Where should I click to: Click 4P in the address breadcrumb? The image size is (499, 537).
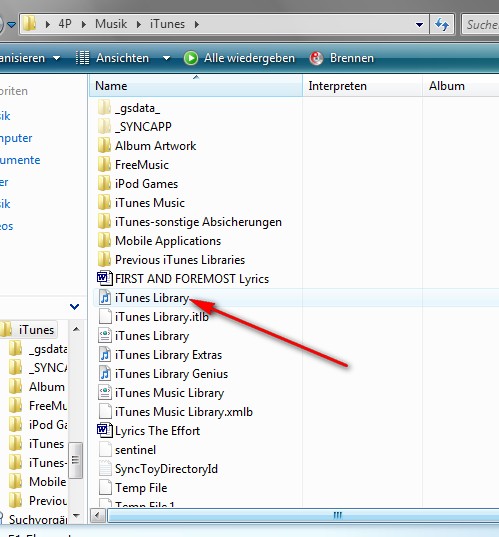point(65,24)
